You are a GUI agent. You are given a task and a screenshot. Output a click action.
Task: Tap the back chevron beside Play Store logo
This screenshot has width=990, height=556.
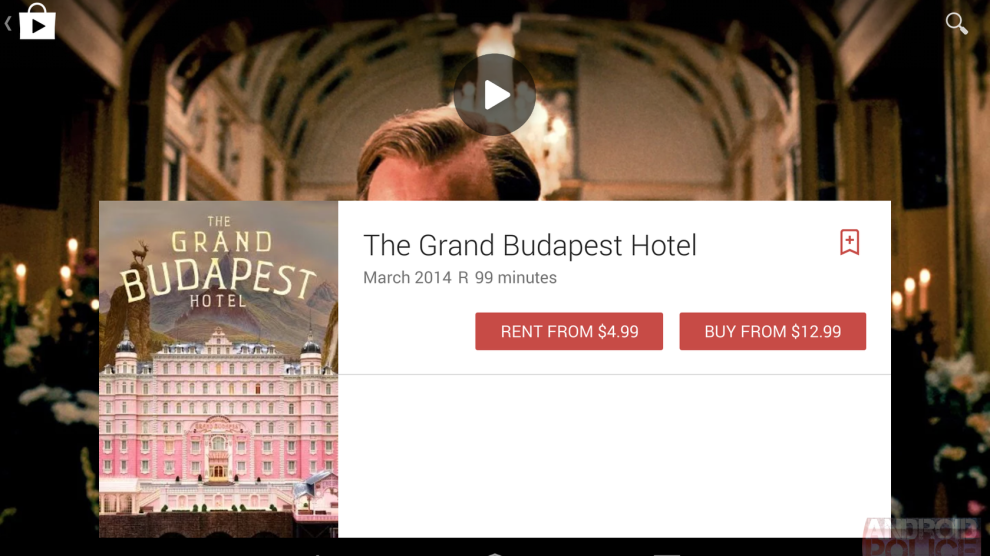tap(8, 24)
